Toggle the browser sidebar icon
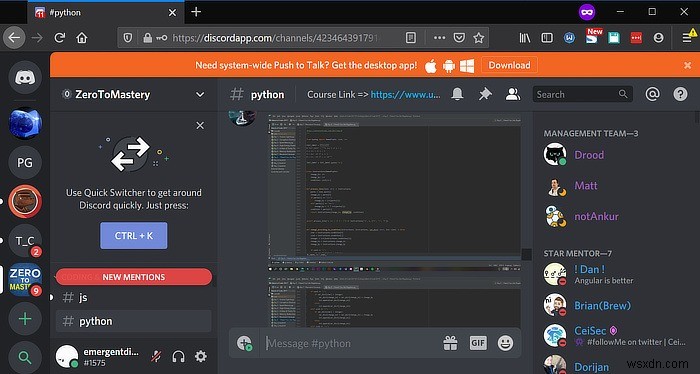Screen dimensions: 700x374 tap(547, 38)
